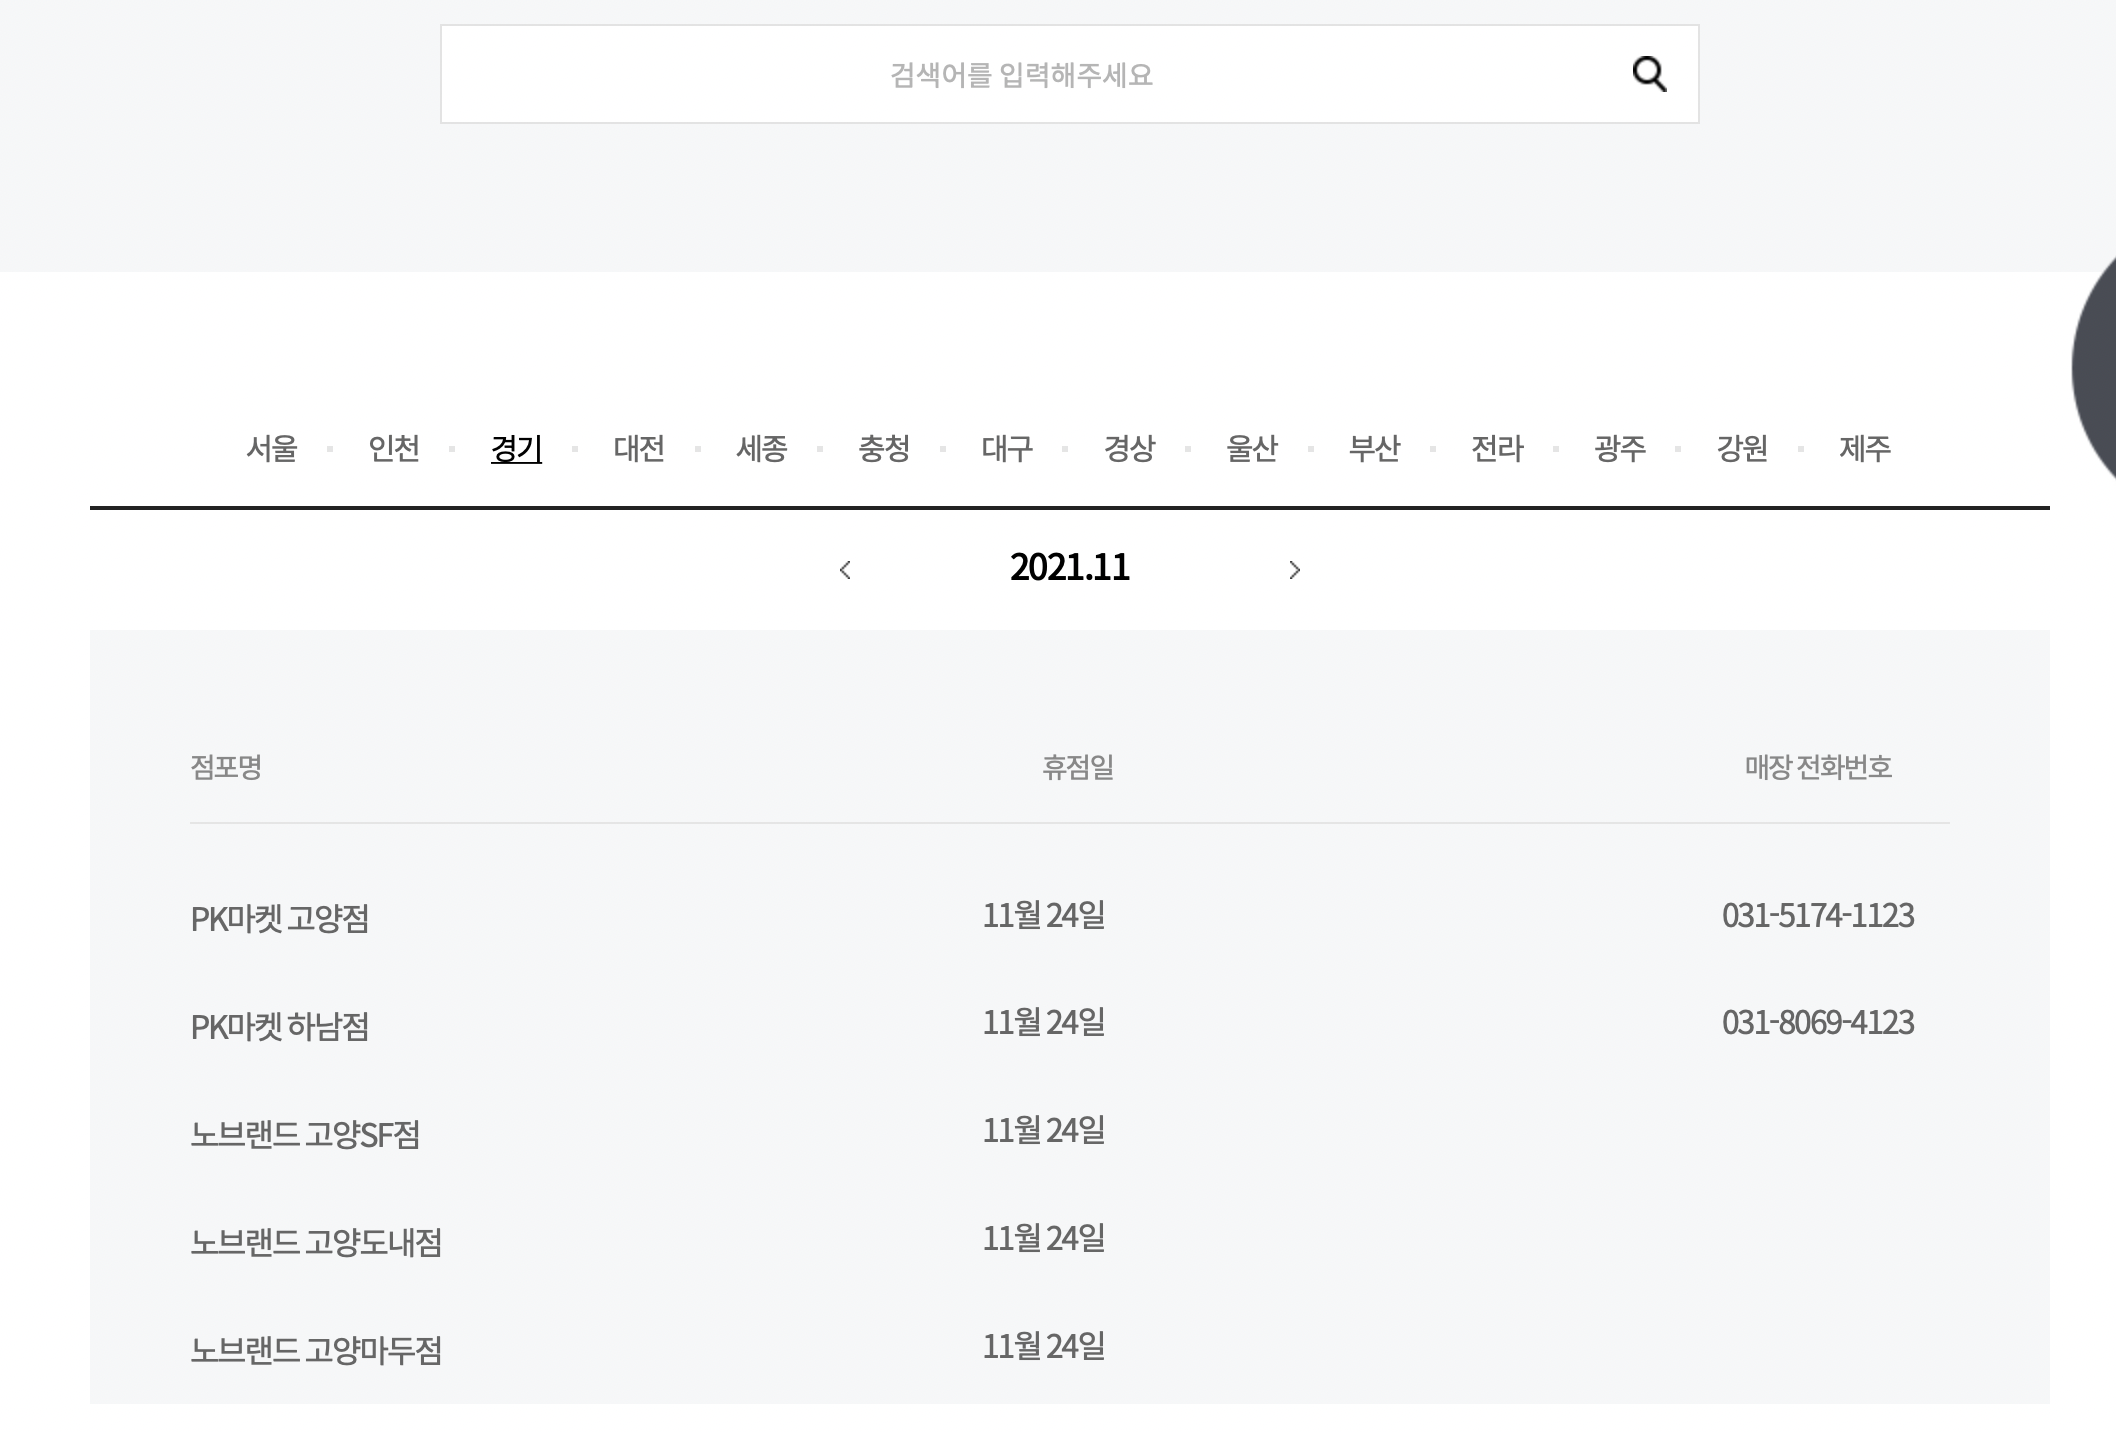Click 노브랜드 고양SF점 store name
The height and width of the screenshot is (1432, 2116).
pos(305,1134)
